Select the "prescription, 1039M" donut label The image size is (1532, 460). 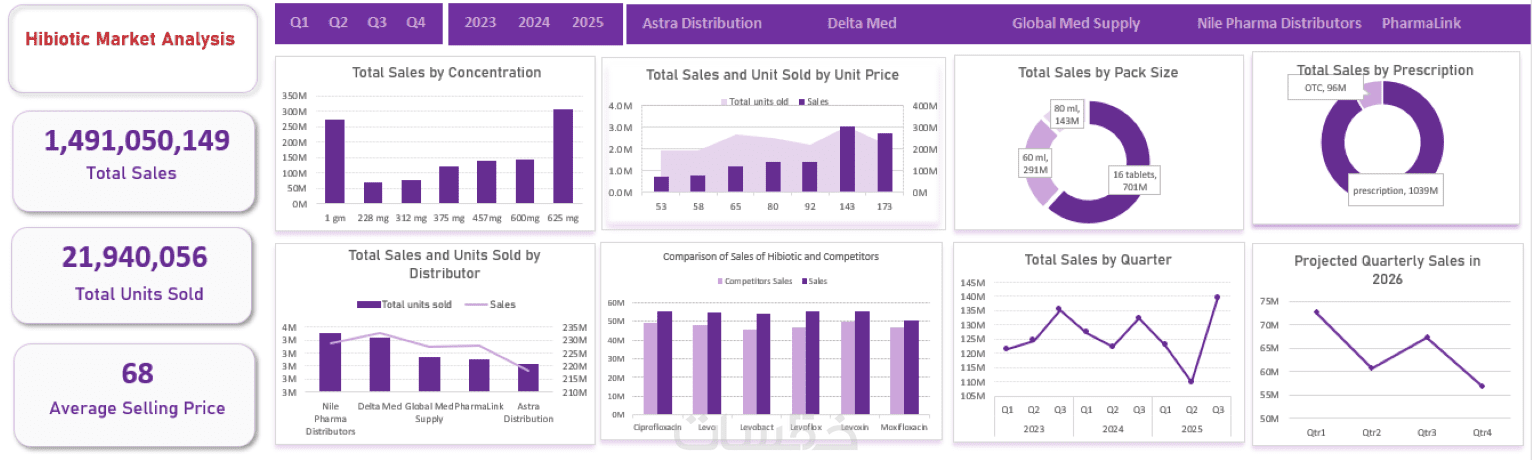tap(1395, 190)
